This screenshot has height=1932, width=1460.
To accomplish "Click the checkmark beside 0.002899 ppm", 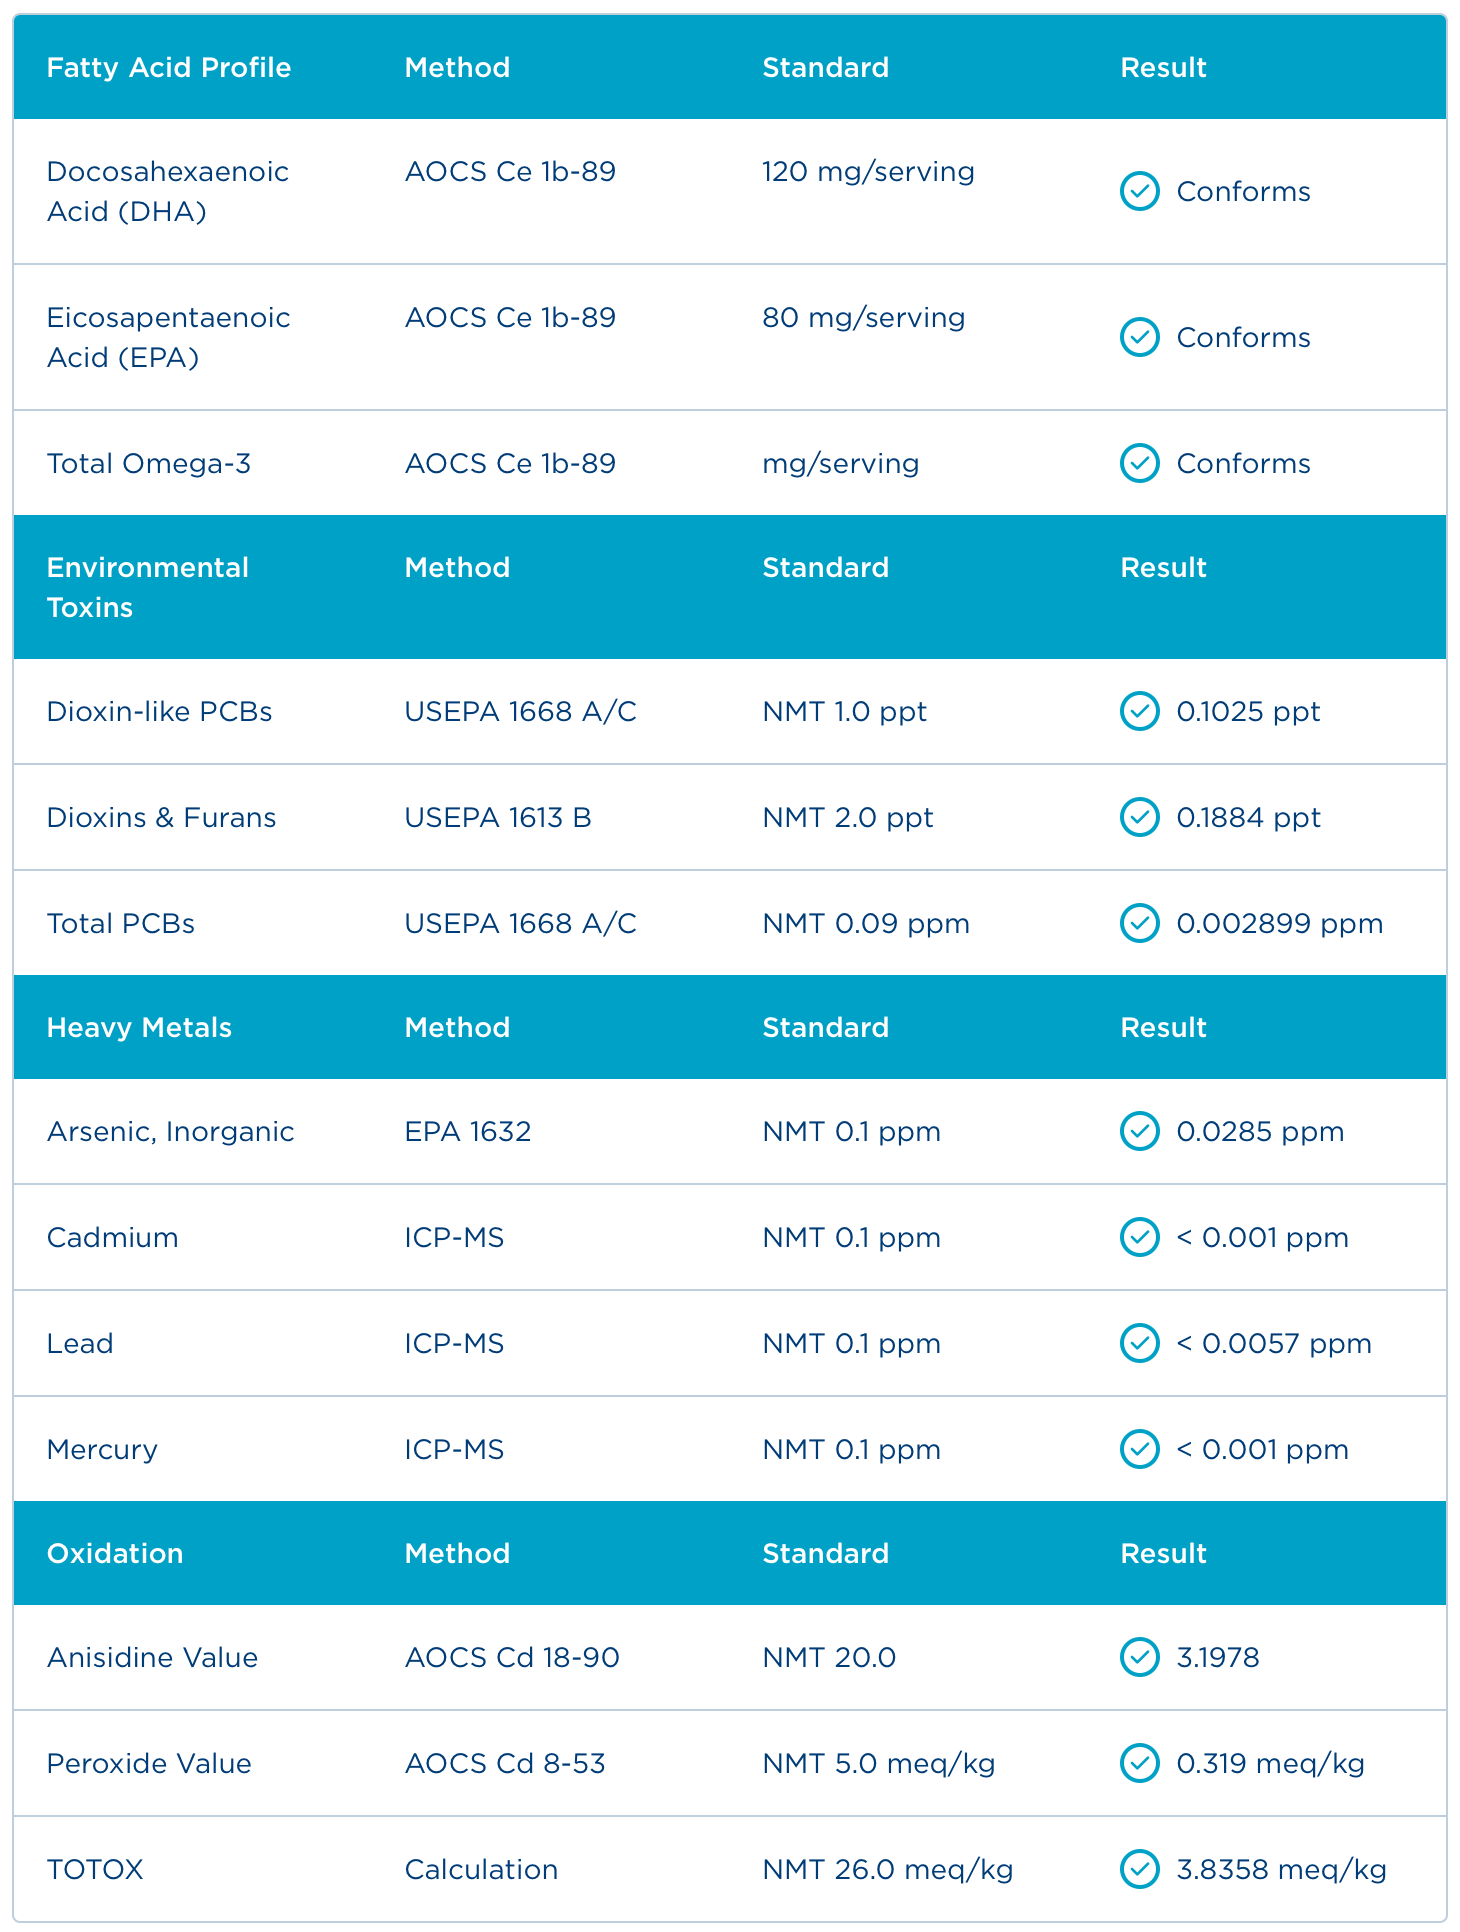I will [x=1139, y=923].
